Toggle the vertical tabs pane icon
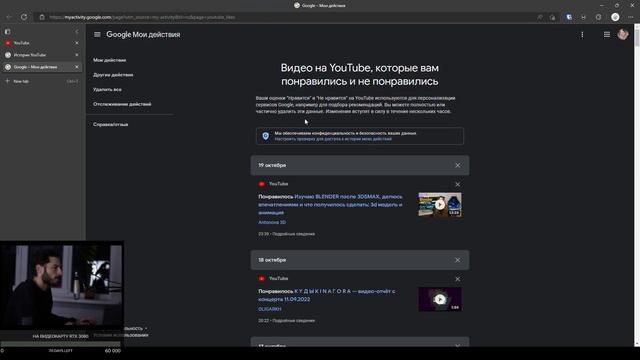This screenshot has height=360, width=640. [x=7, y=31]
